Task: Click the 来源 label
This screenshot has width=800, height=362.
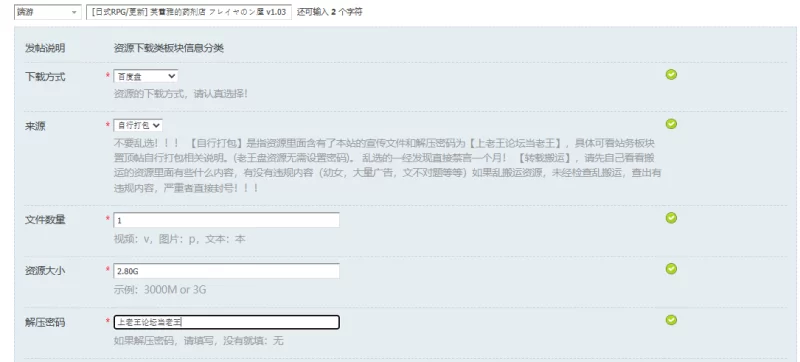Action: 35,126
